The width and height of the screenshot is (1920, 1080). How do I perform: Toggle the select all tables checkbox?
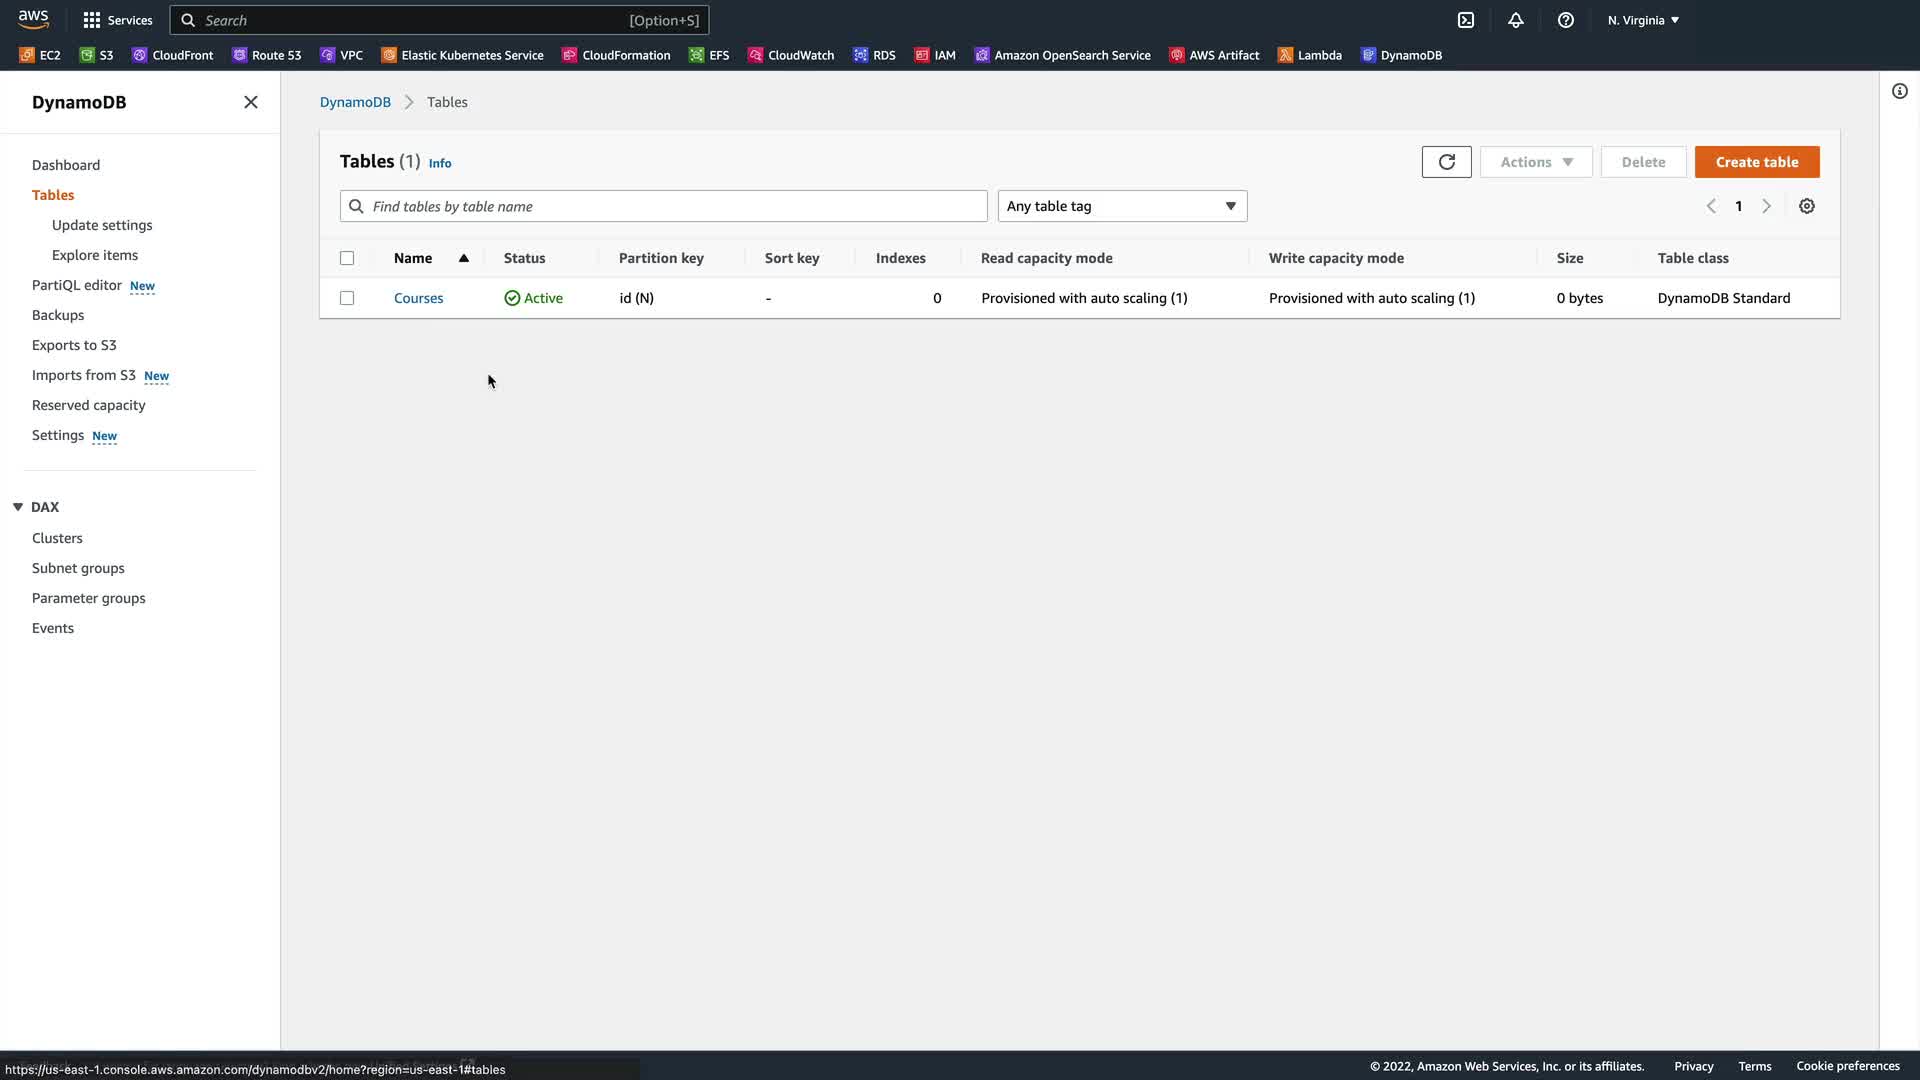[x=347, y=258]
